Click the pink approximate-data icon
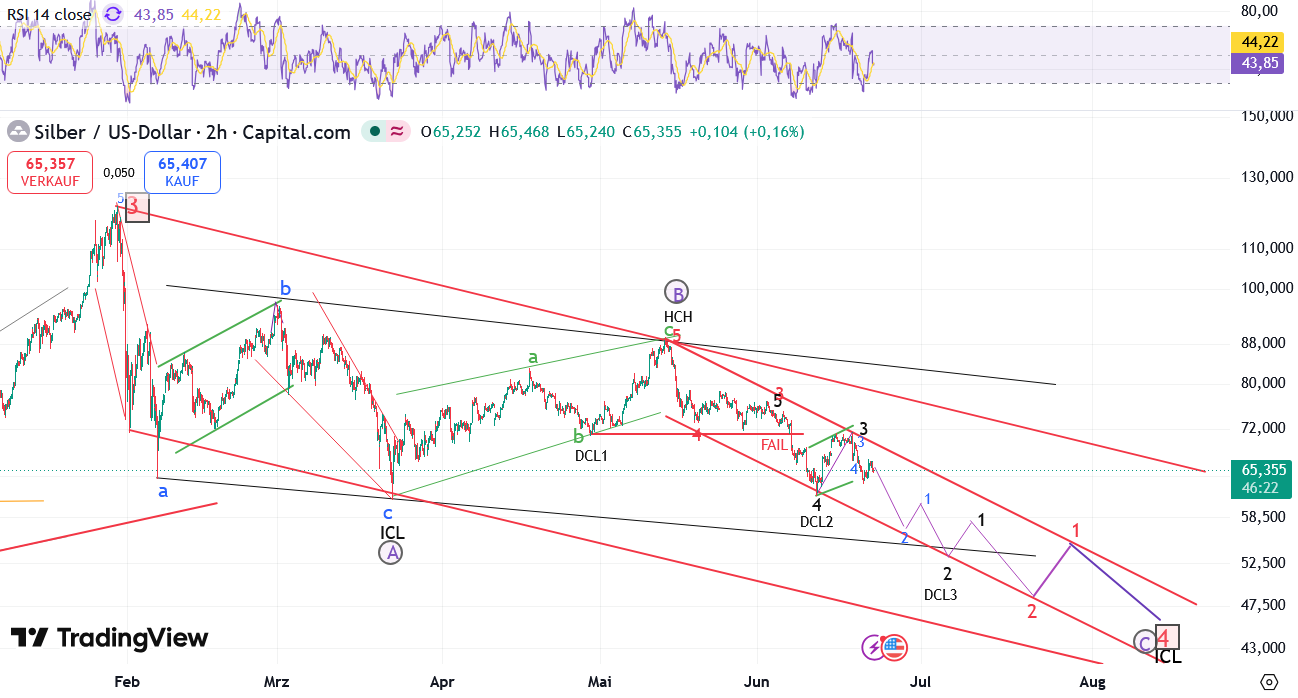The image size is (1298, 698). point(397,132)
